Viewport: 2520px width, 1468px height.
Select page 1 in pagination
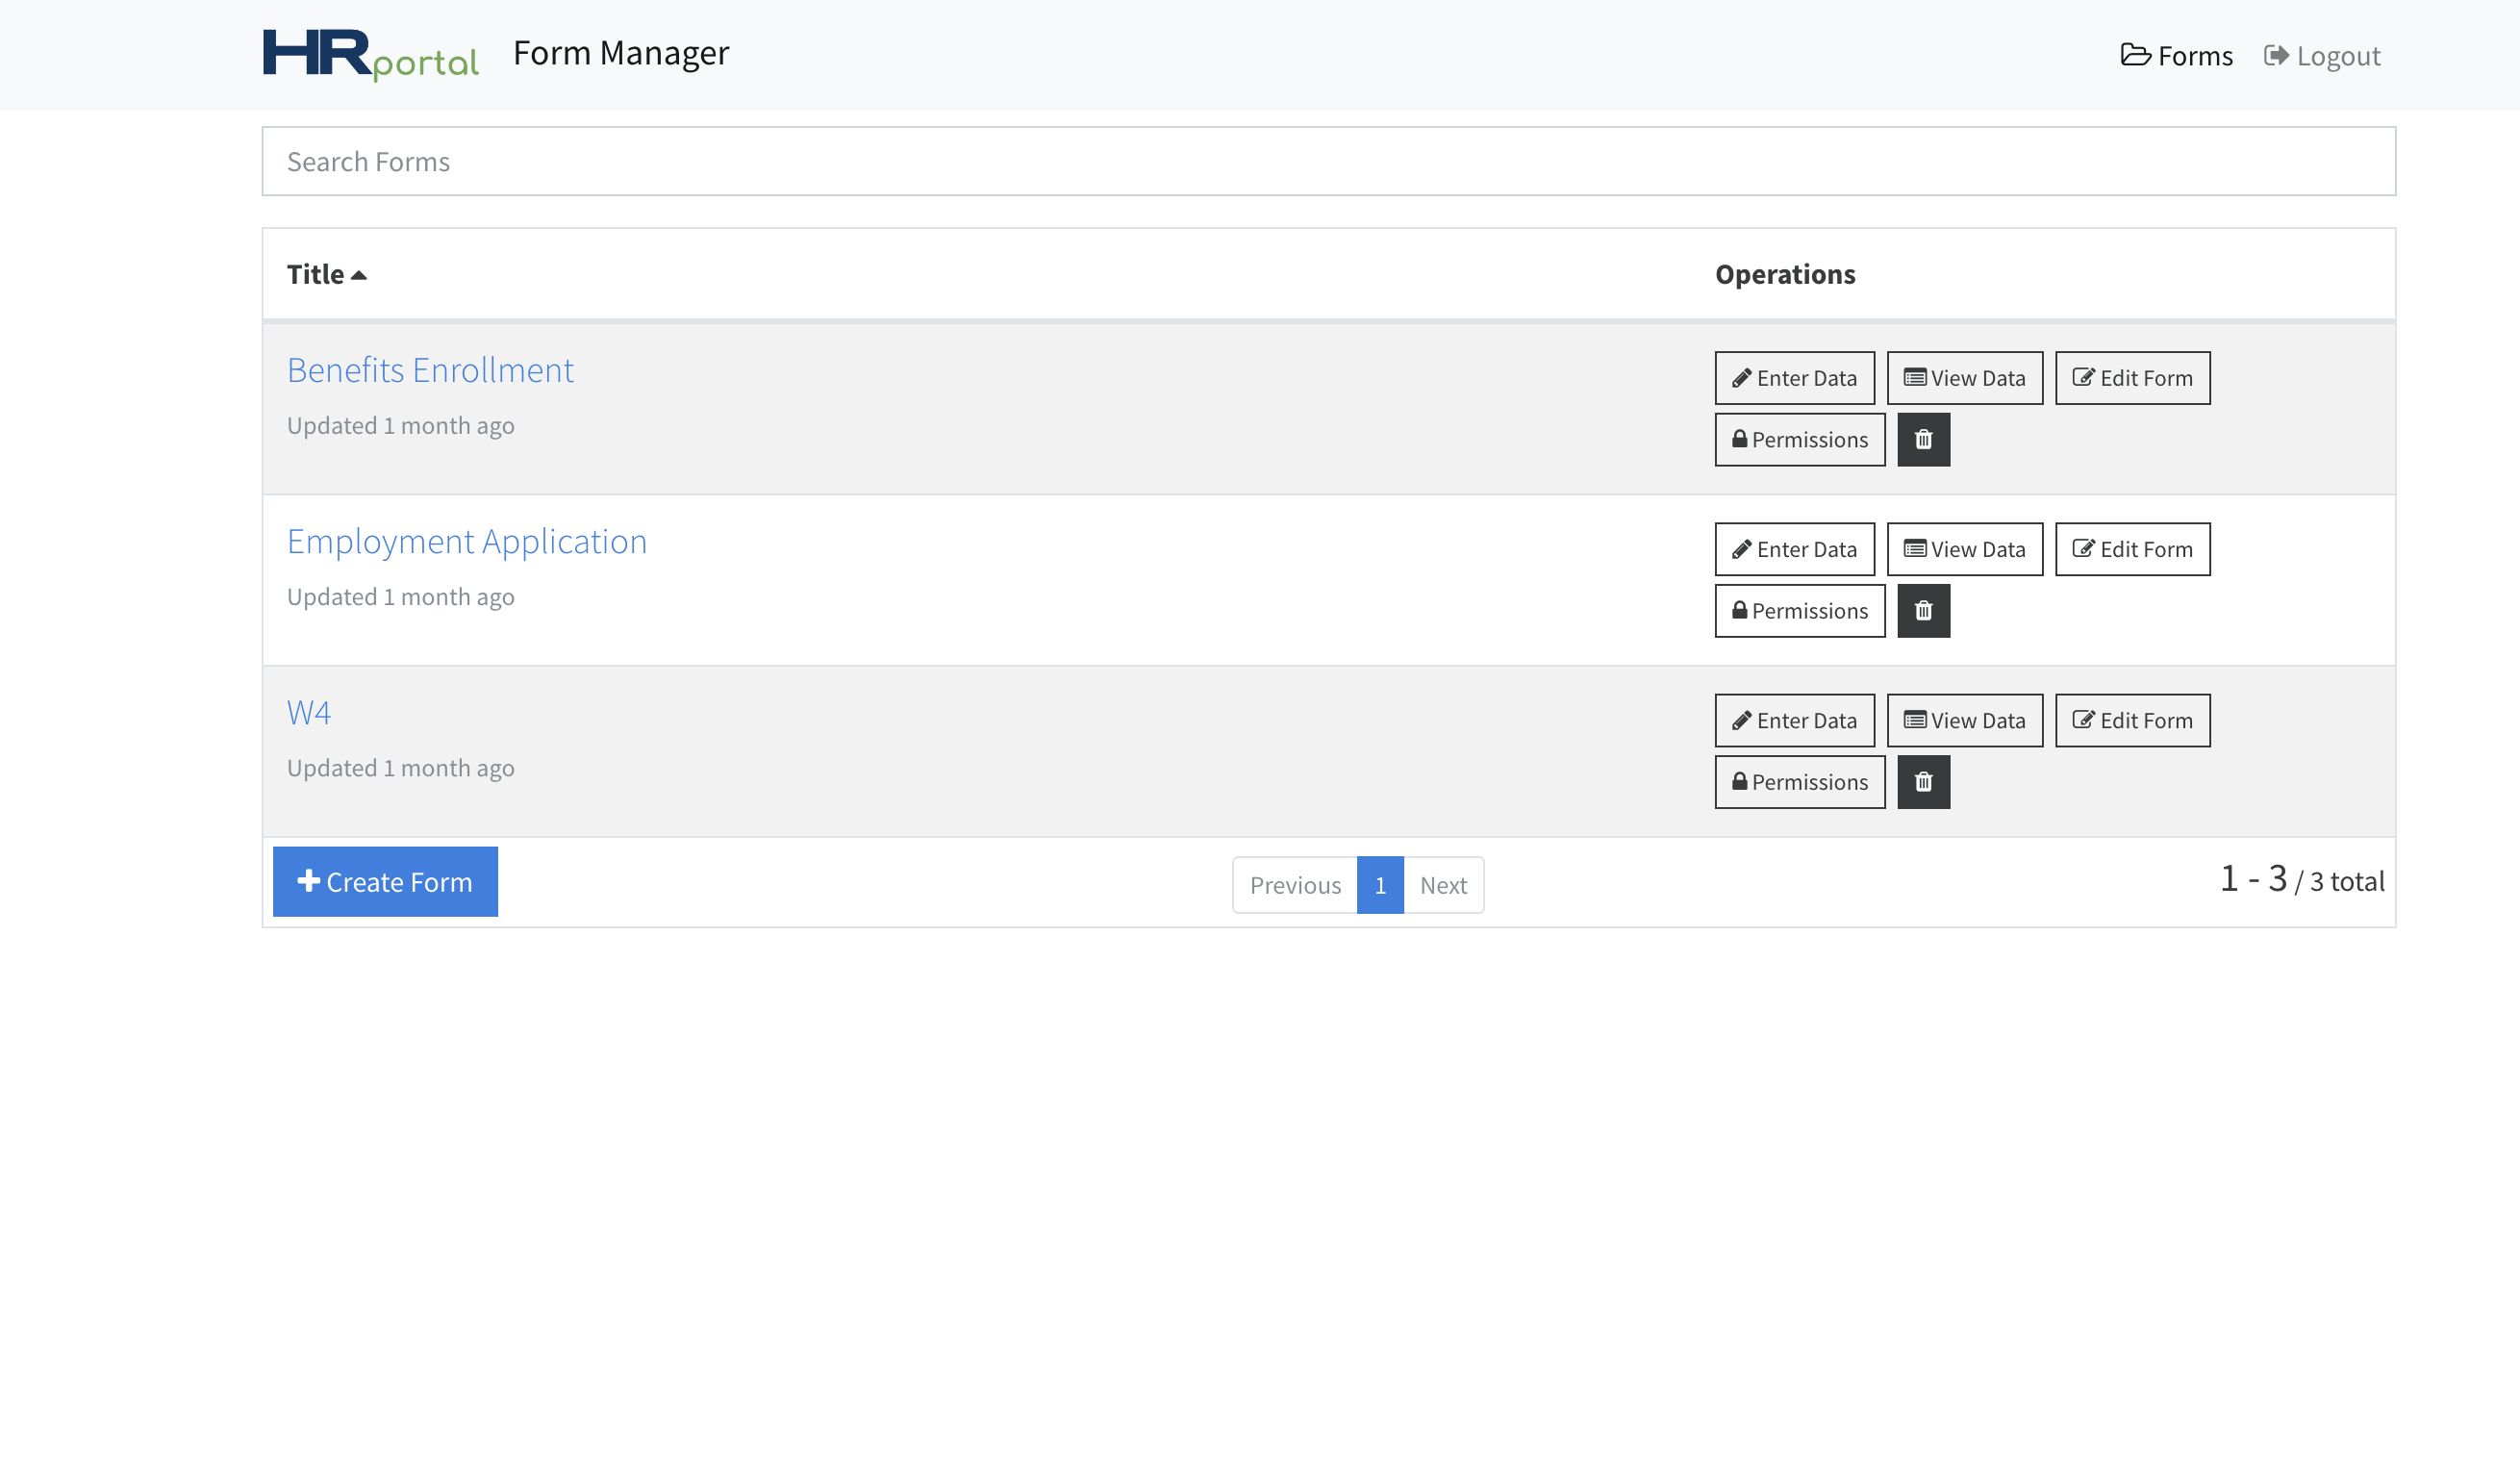pyautogui.click(x=1380, y=885)
